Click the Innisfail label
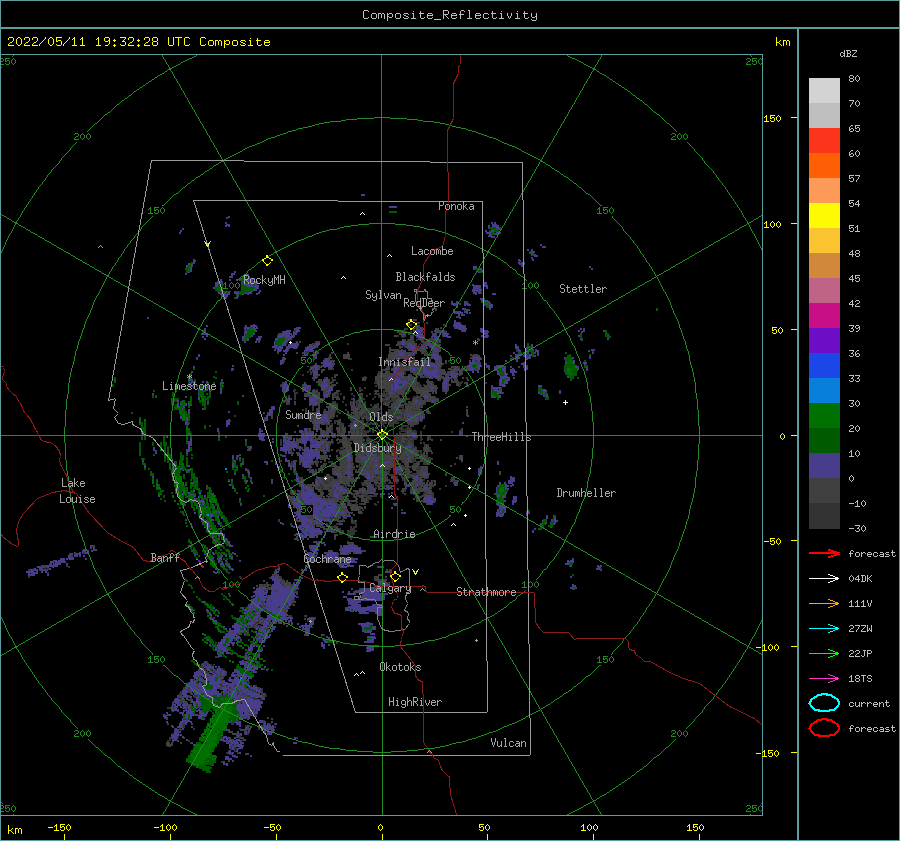Image resolution: width=900 pixels, height=841 pixels. pos(404,362)
